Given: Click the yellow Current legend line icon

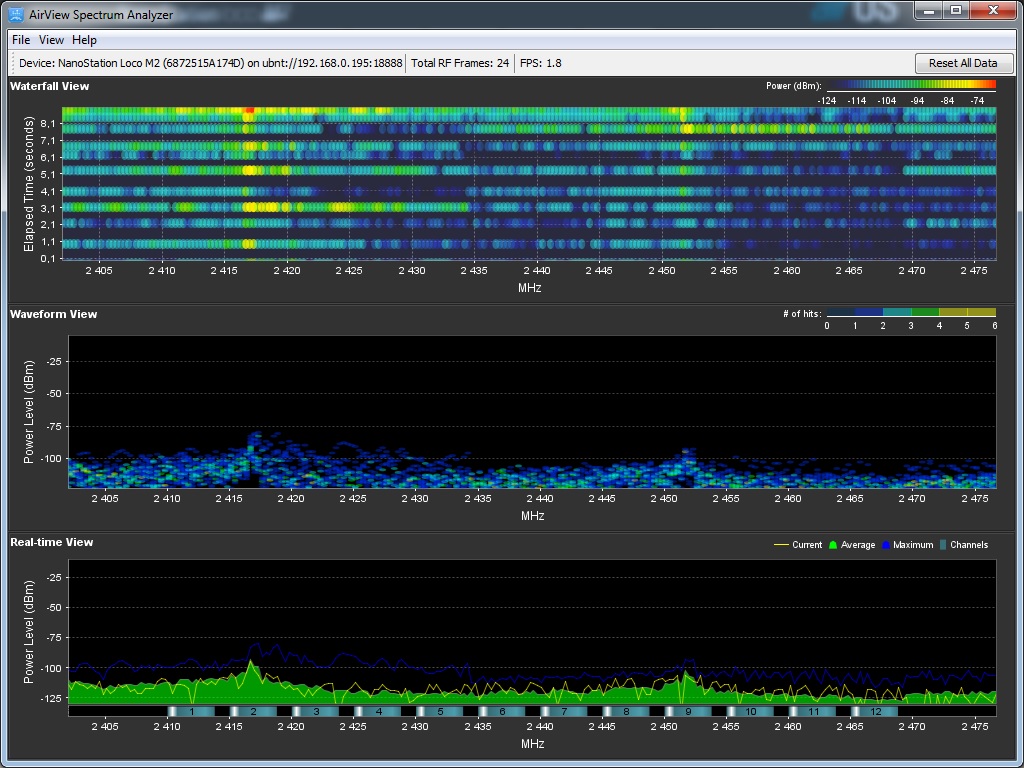Looking at the screenshot, I should click(x=781, y=545).
